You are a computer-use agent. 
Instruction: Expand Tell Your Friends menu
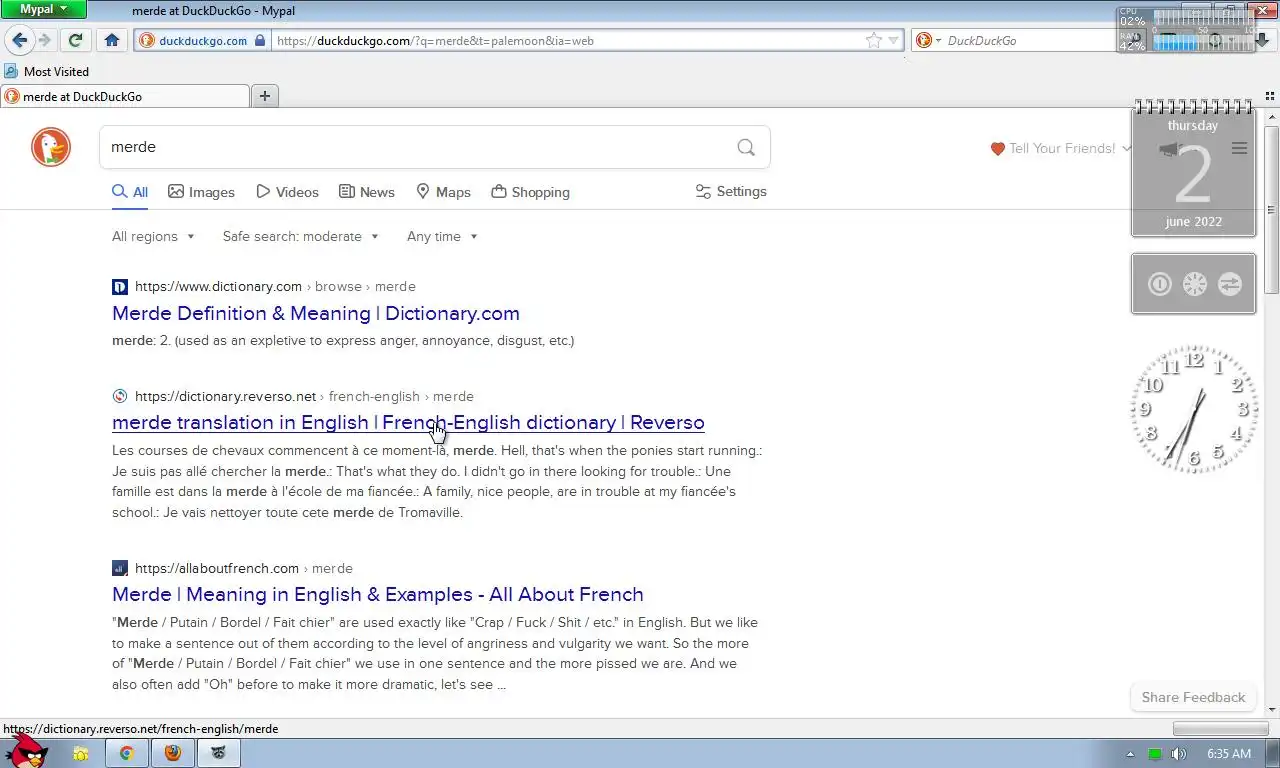point(1061,148)
